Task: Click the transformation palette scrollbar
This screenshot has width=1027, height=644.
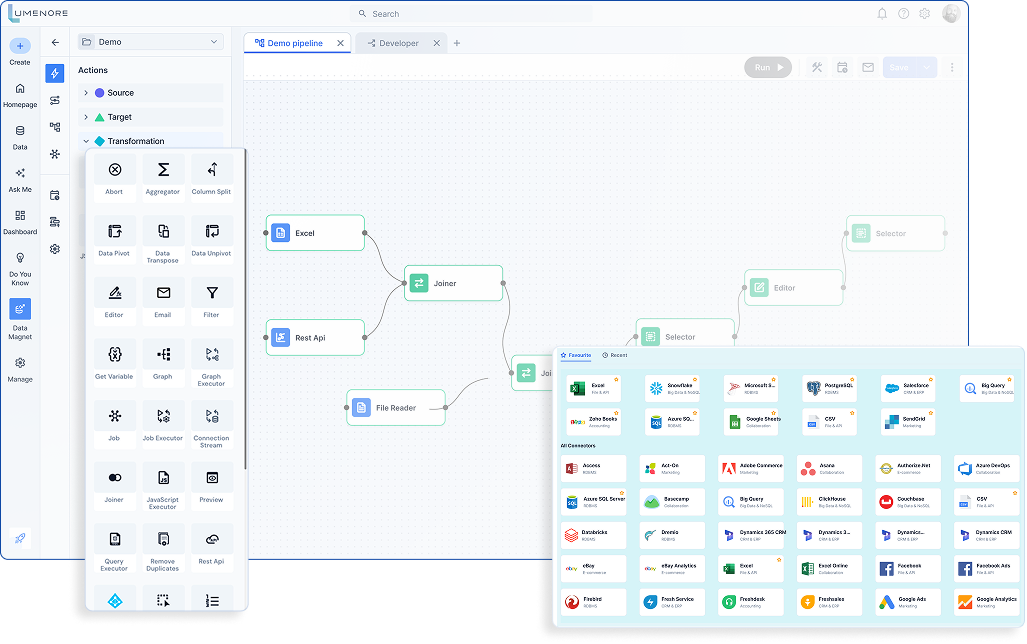Action: (246, 309)
